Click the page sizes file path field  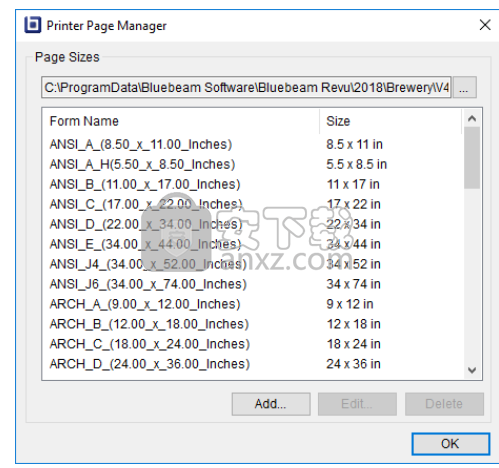(246, 87)
